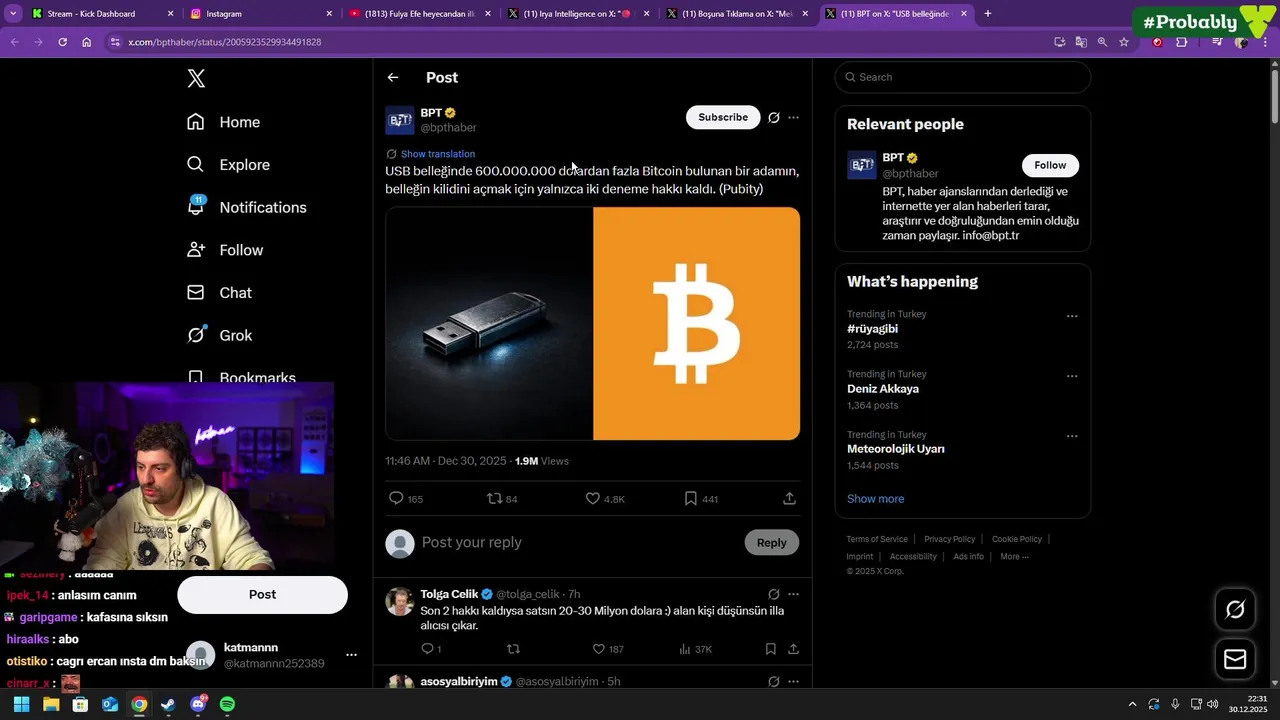
Task: Open Grok floating button icon
Action: (x=1235, y=609)
